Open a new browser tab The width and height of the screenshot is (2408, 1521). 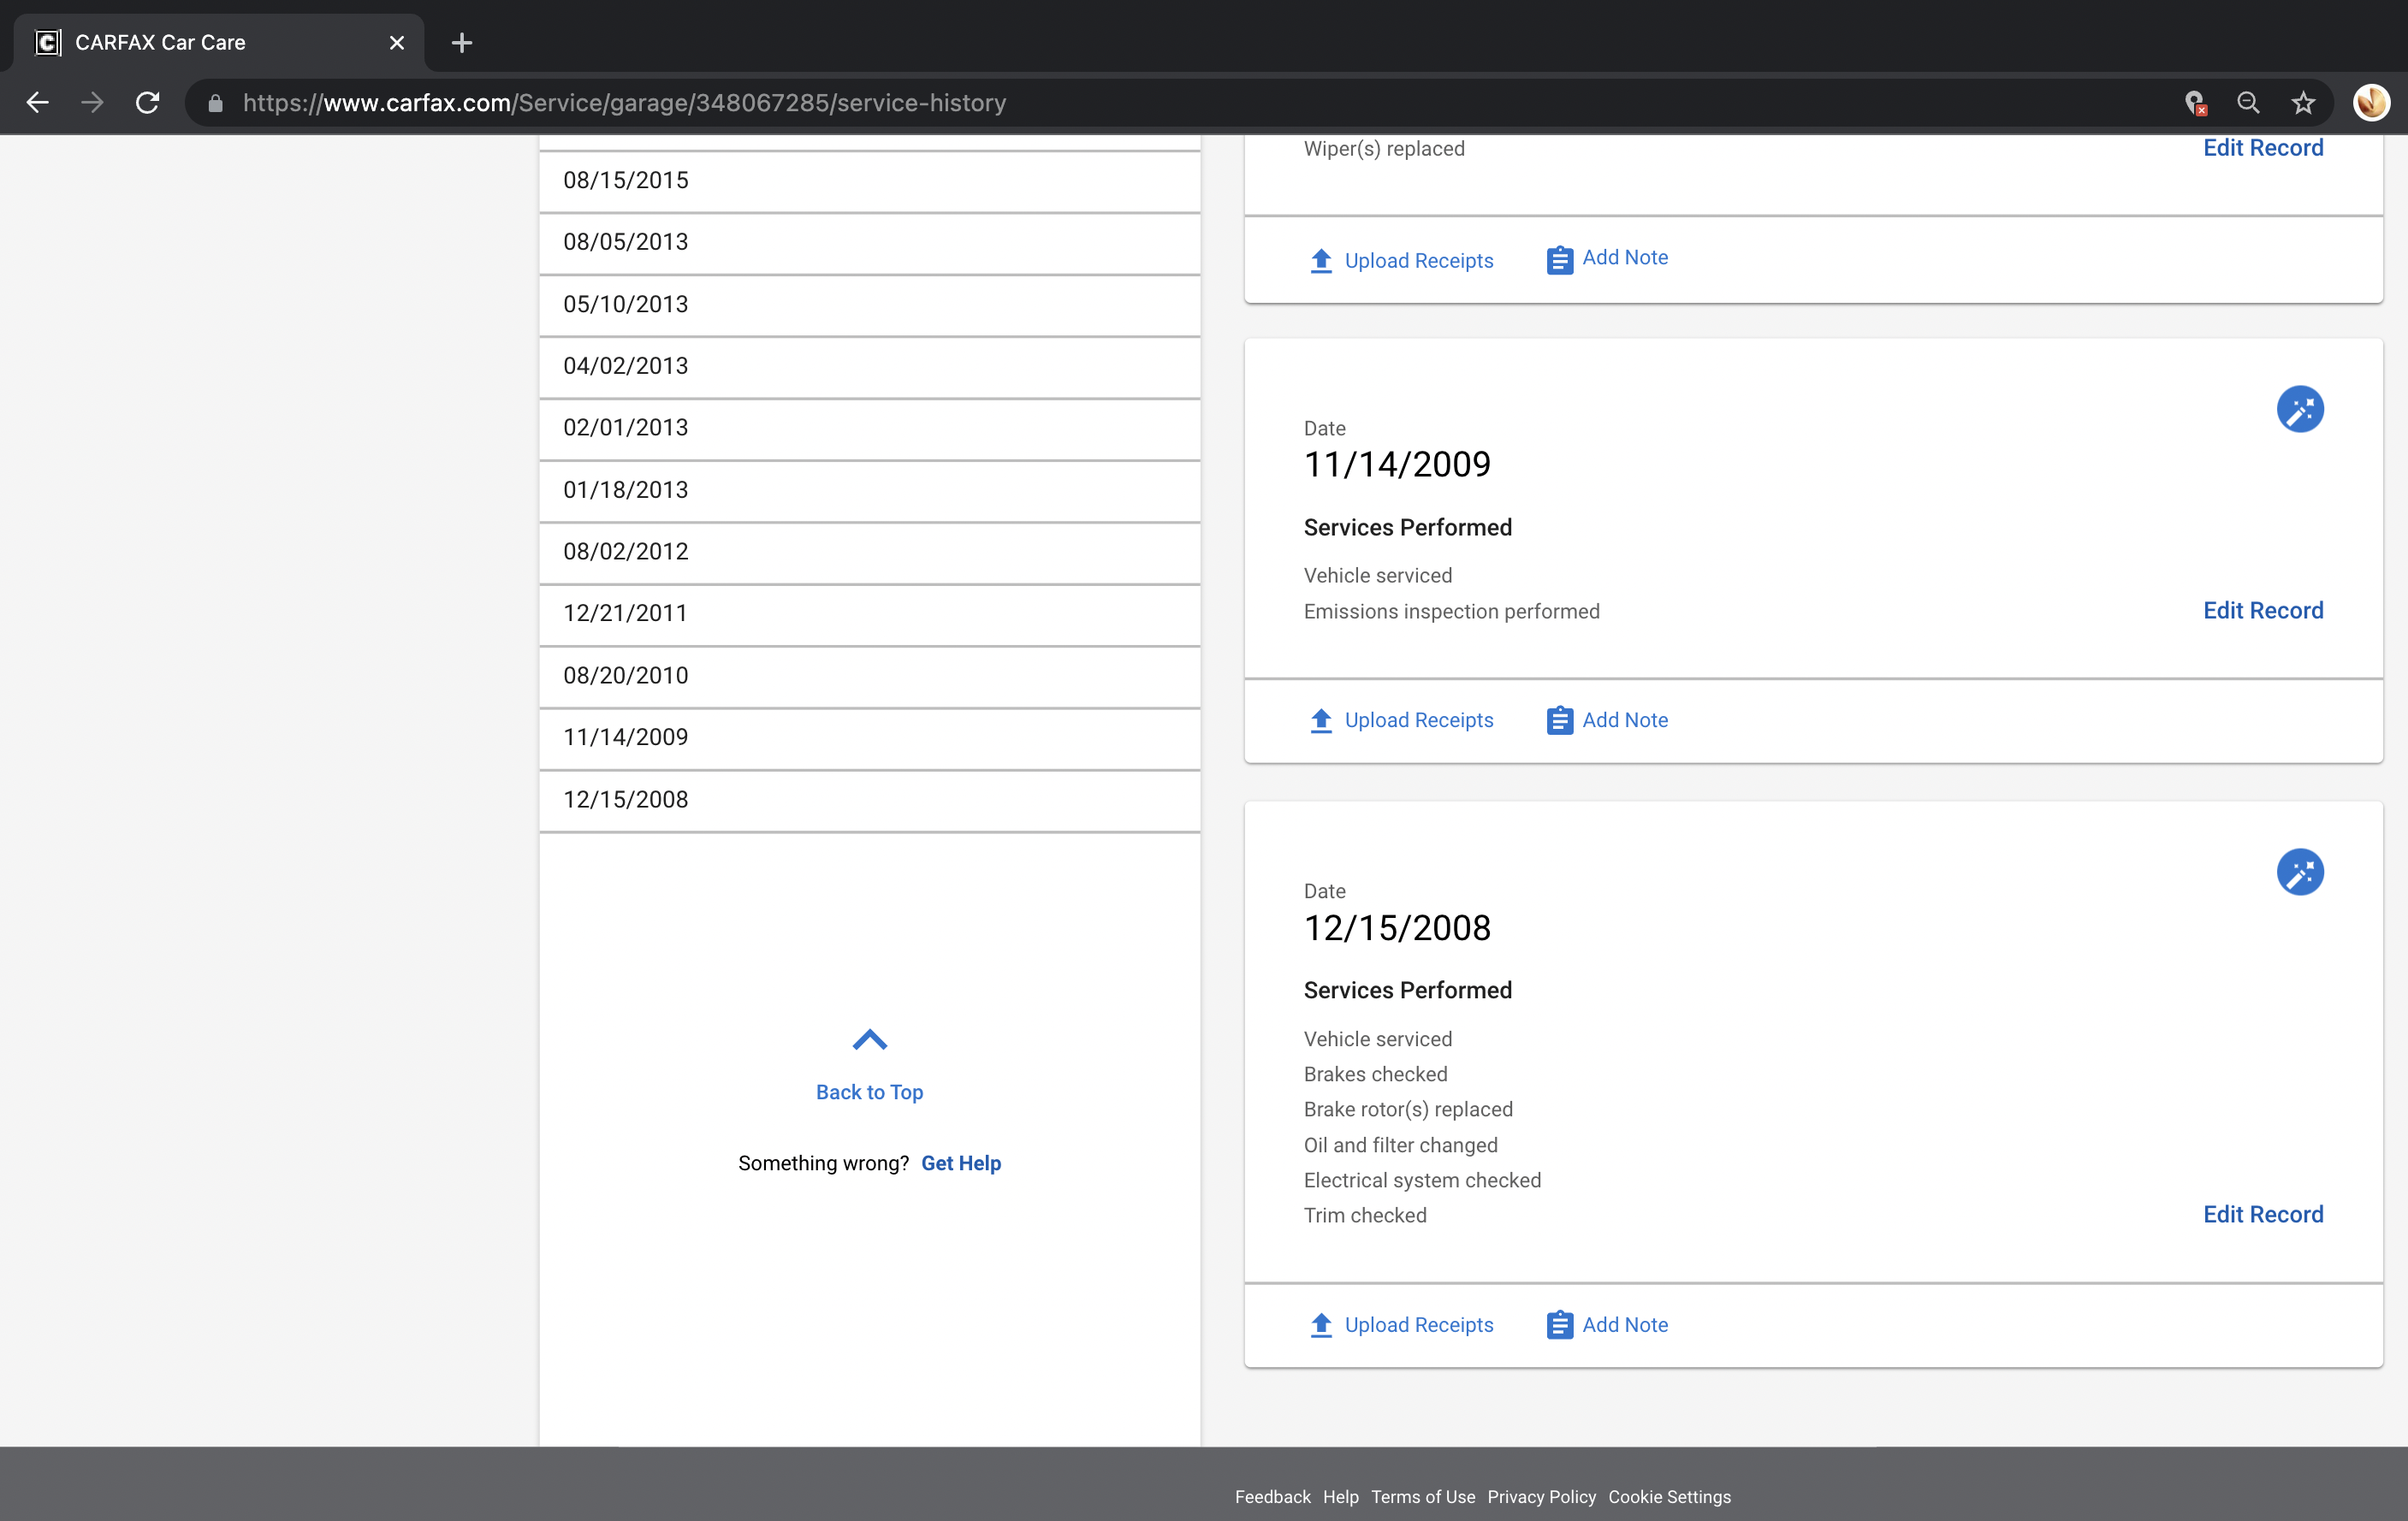[x=462, y=42]
